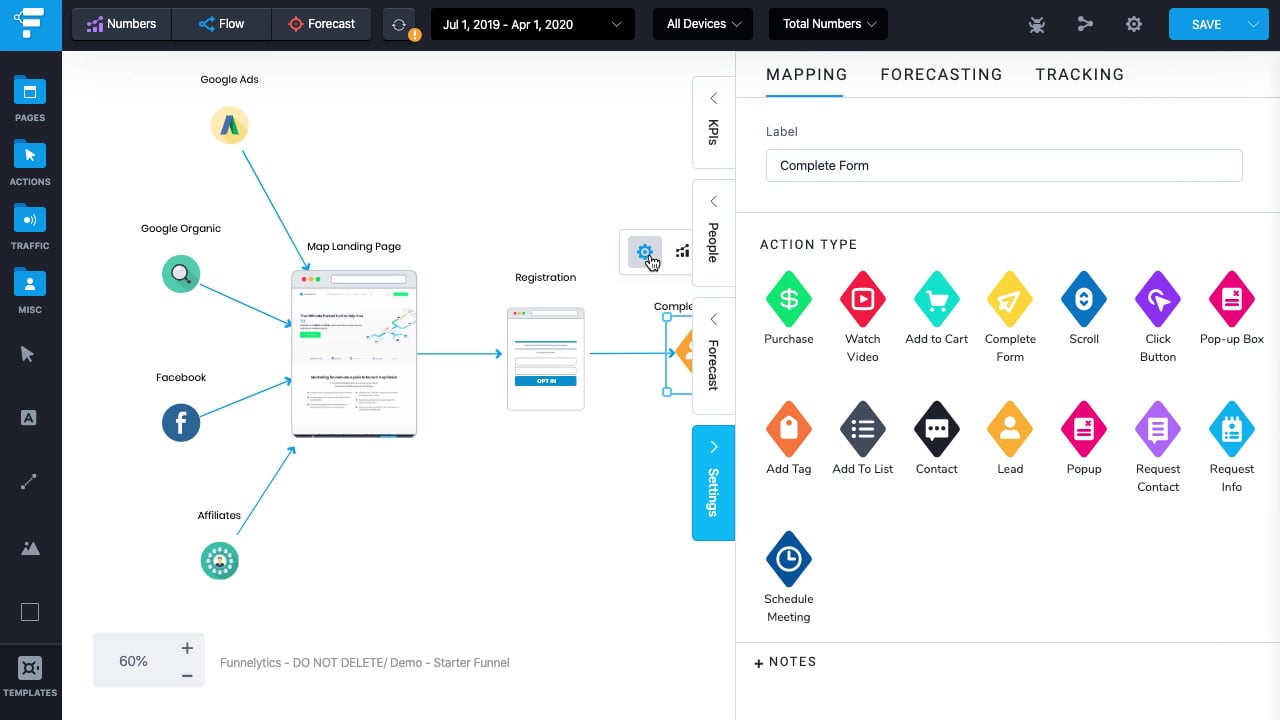
Task: Open the Mapping tab
Action: click(806, 74)
